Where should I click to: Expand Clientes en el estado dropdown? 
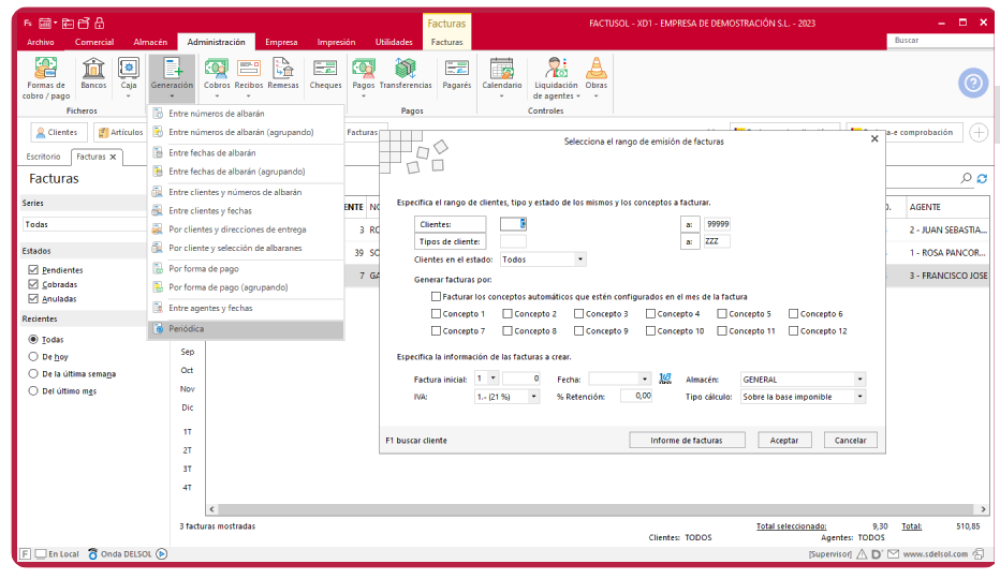pyautogui.click(x=580, y=260)
